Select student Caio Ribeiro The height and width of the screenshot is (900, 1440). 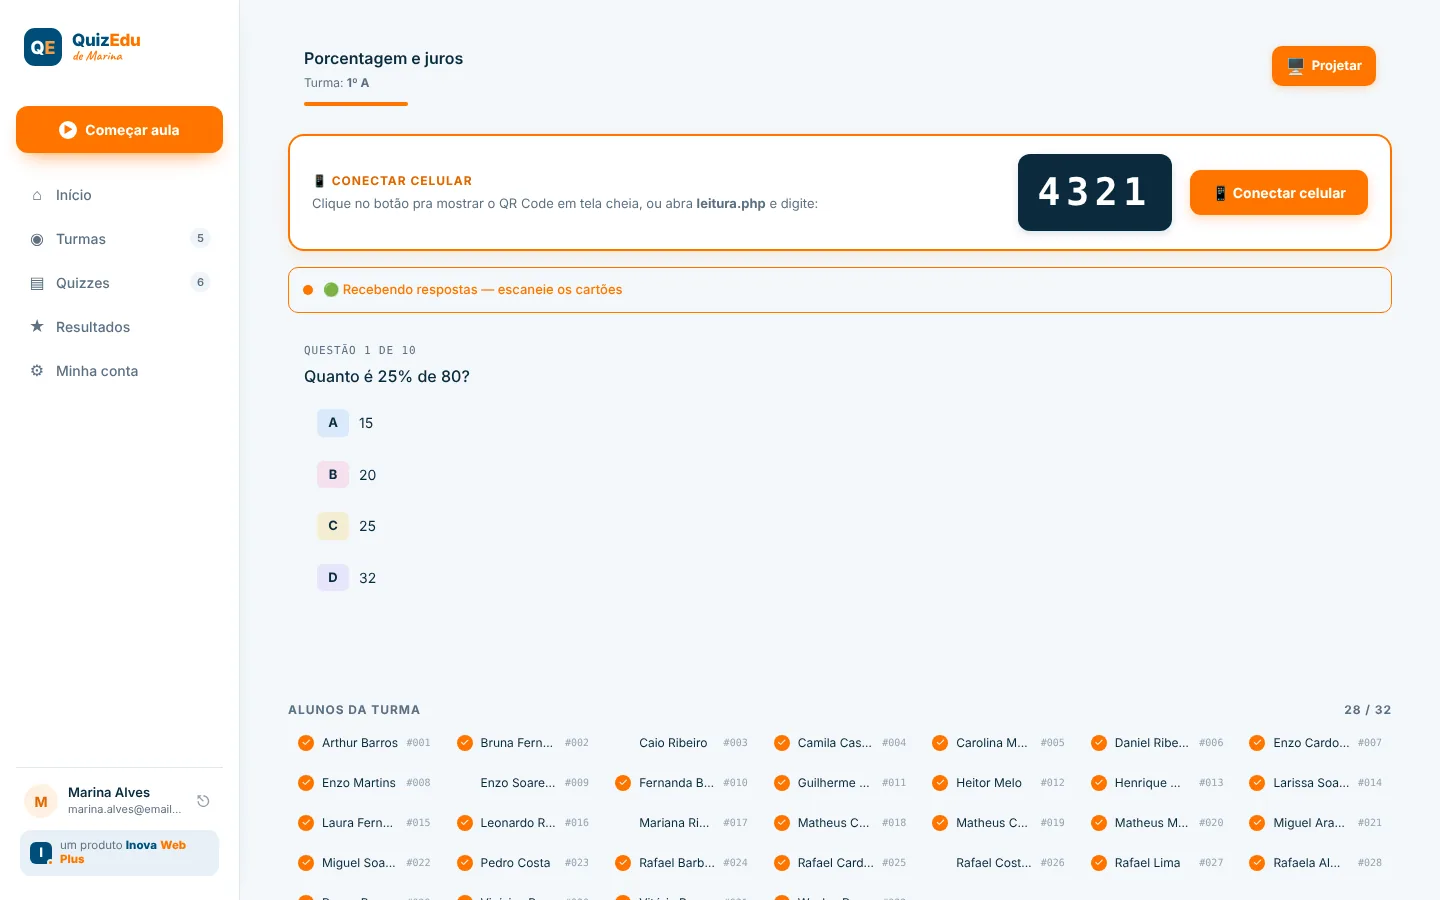click(682, 743)
